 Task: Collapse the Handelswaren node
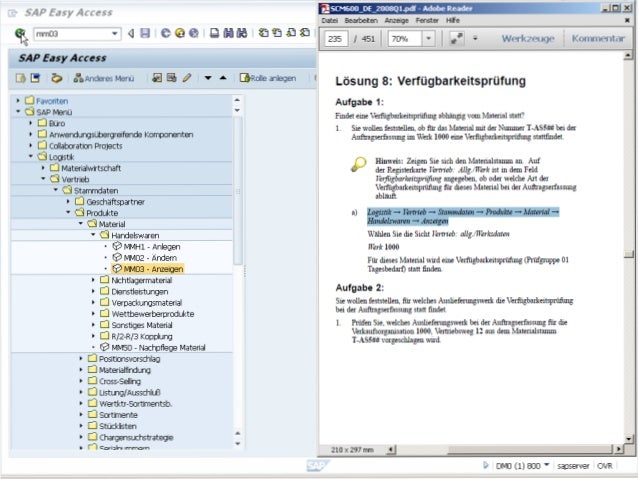(x=93, y=235)
